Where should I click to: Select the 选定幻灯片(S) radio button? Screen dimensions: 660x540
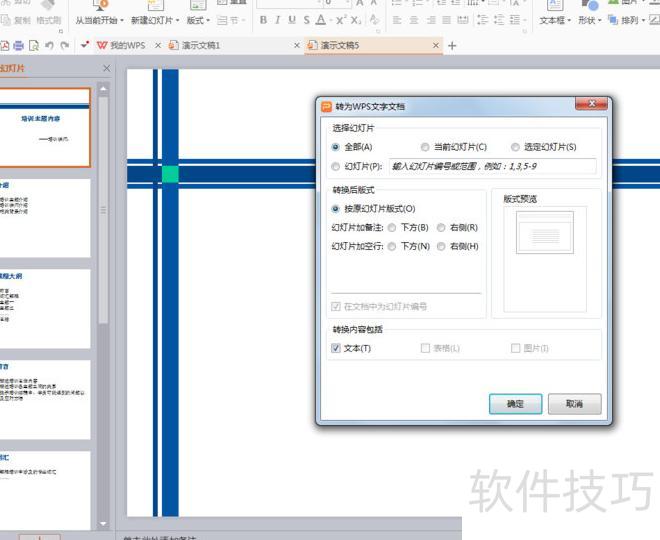(x=515, y=147)
